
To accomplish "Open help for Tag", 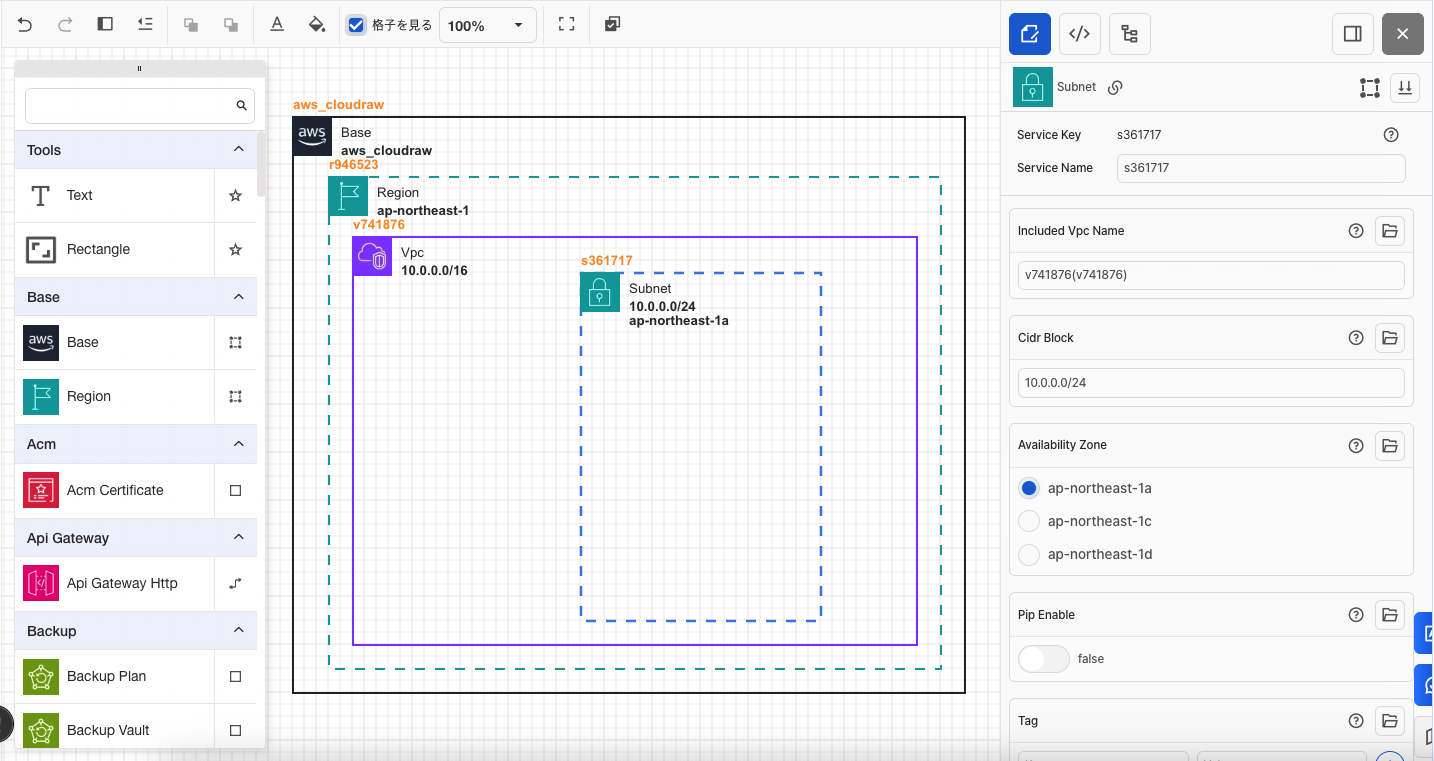I will click(x=1356, y=721).
